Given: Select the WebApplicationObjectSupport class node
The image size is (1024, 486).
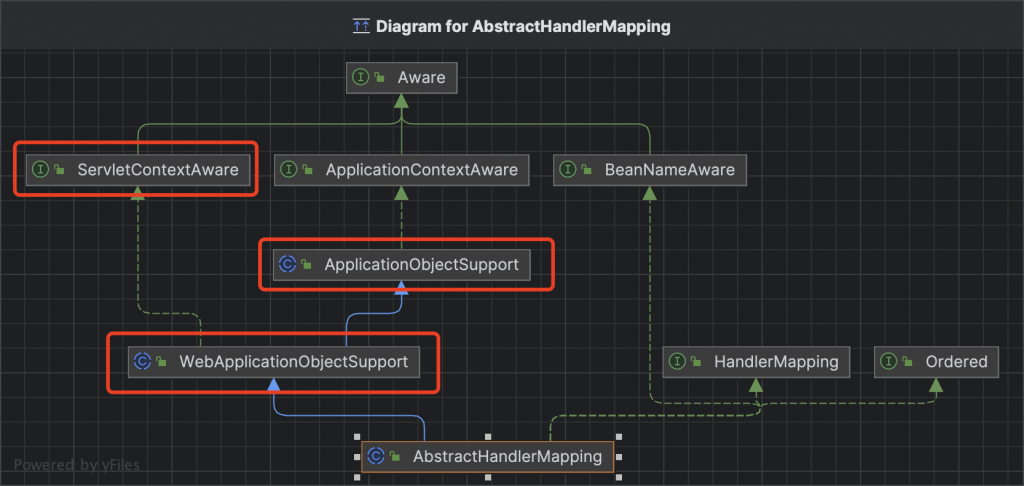Looking at the screenshot, I should point(274,361).
